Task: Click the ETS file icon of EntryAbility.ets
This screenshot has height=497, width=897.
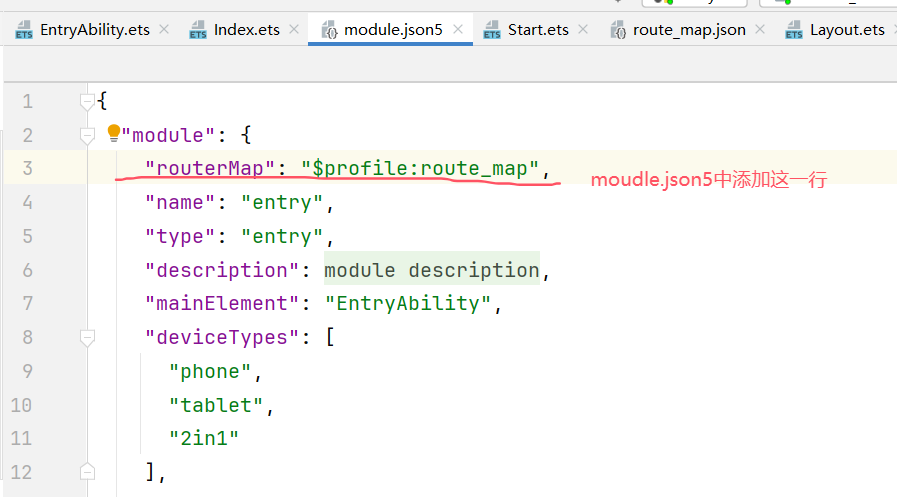Action: (24, 30)
